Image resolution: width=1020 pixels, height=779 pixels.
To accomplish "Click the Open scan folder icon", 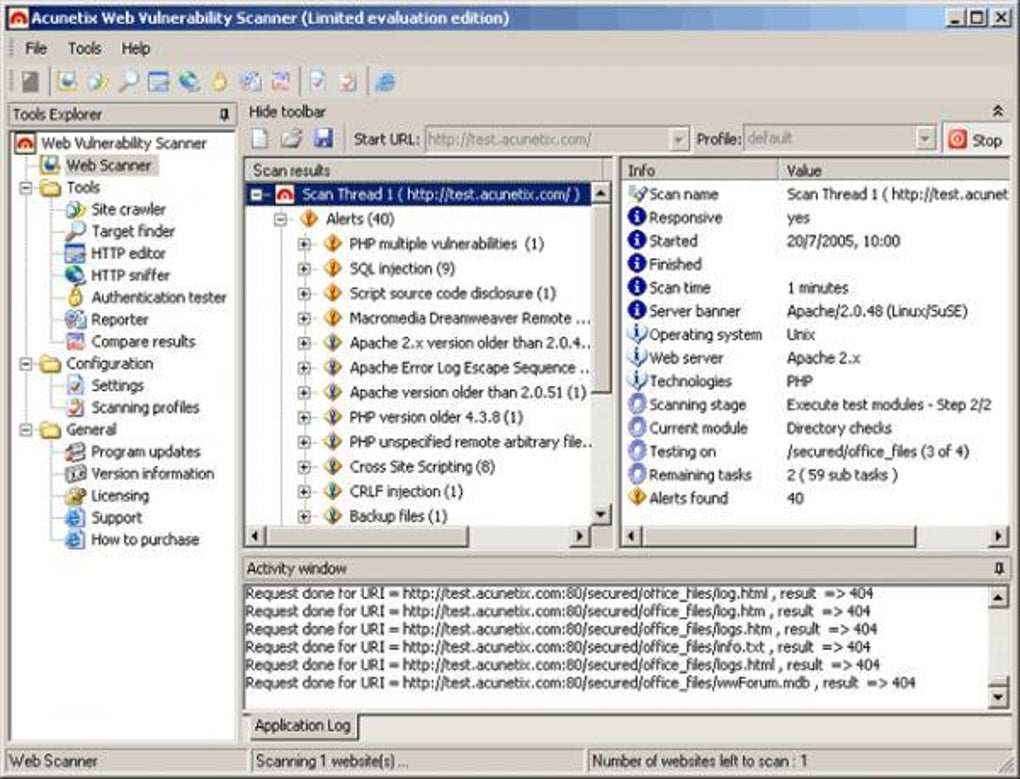I will [x=291, y=139].
